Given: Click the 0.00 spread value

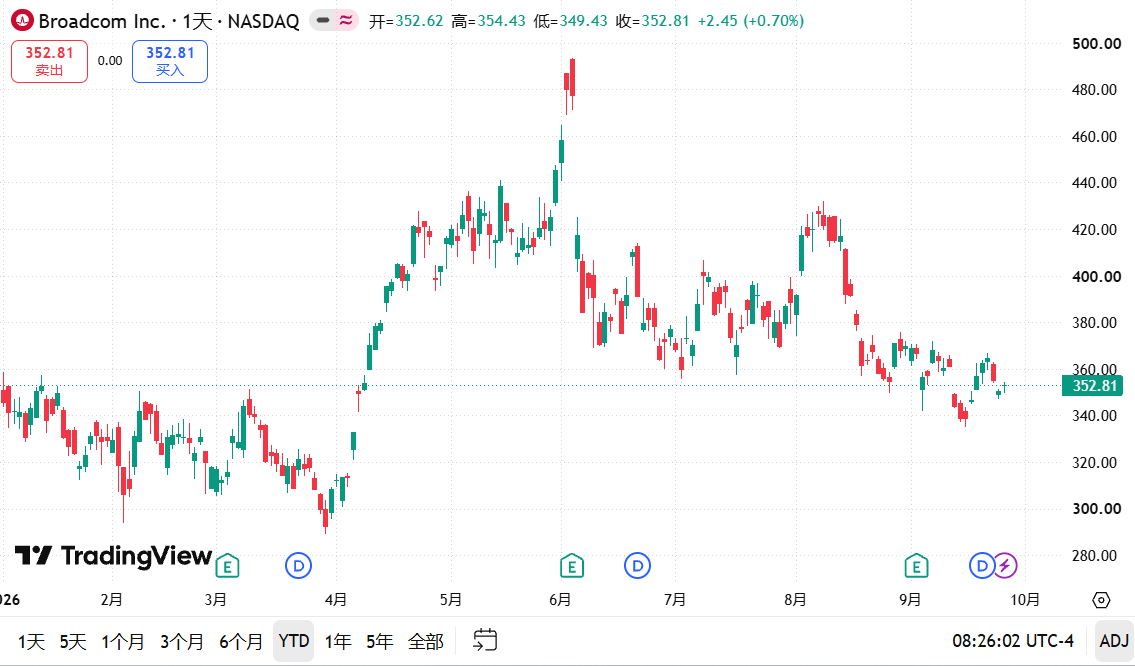Looking at the screenshot, I should [x=110, y=61].
